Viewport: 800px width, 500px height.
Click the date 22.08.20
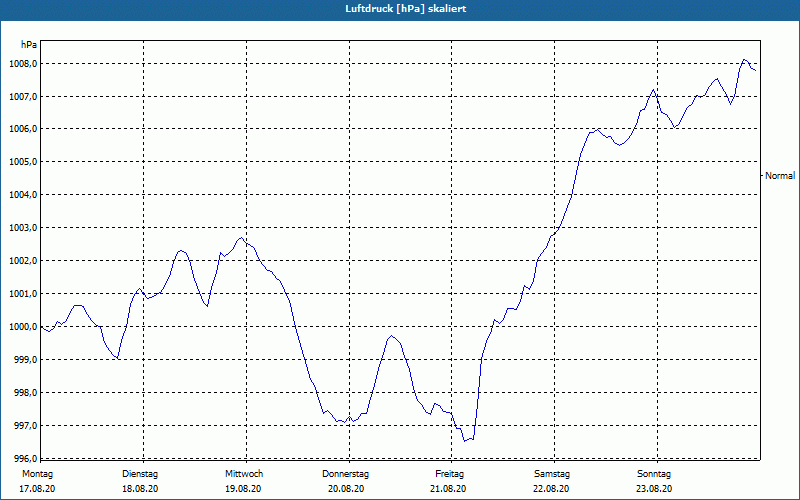coord(551,489)
